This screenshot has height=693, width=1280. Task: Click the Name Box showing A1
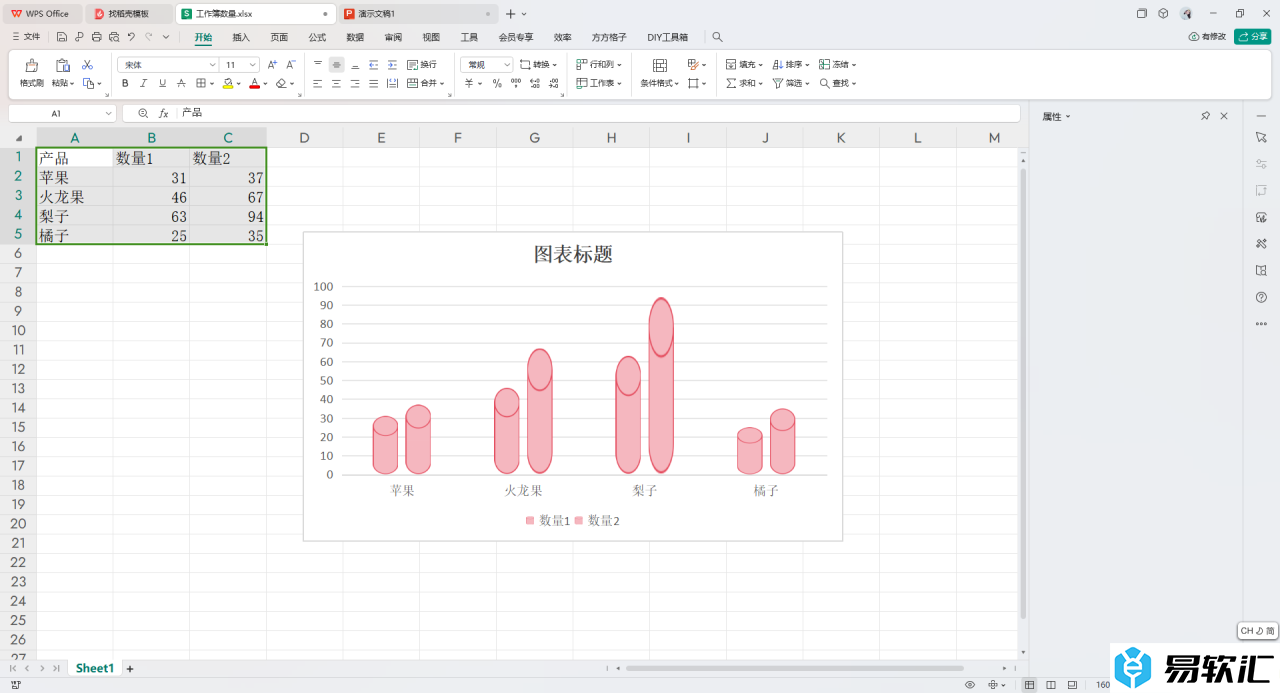60,114
